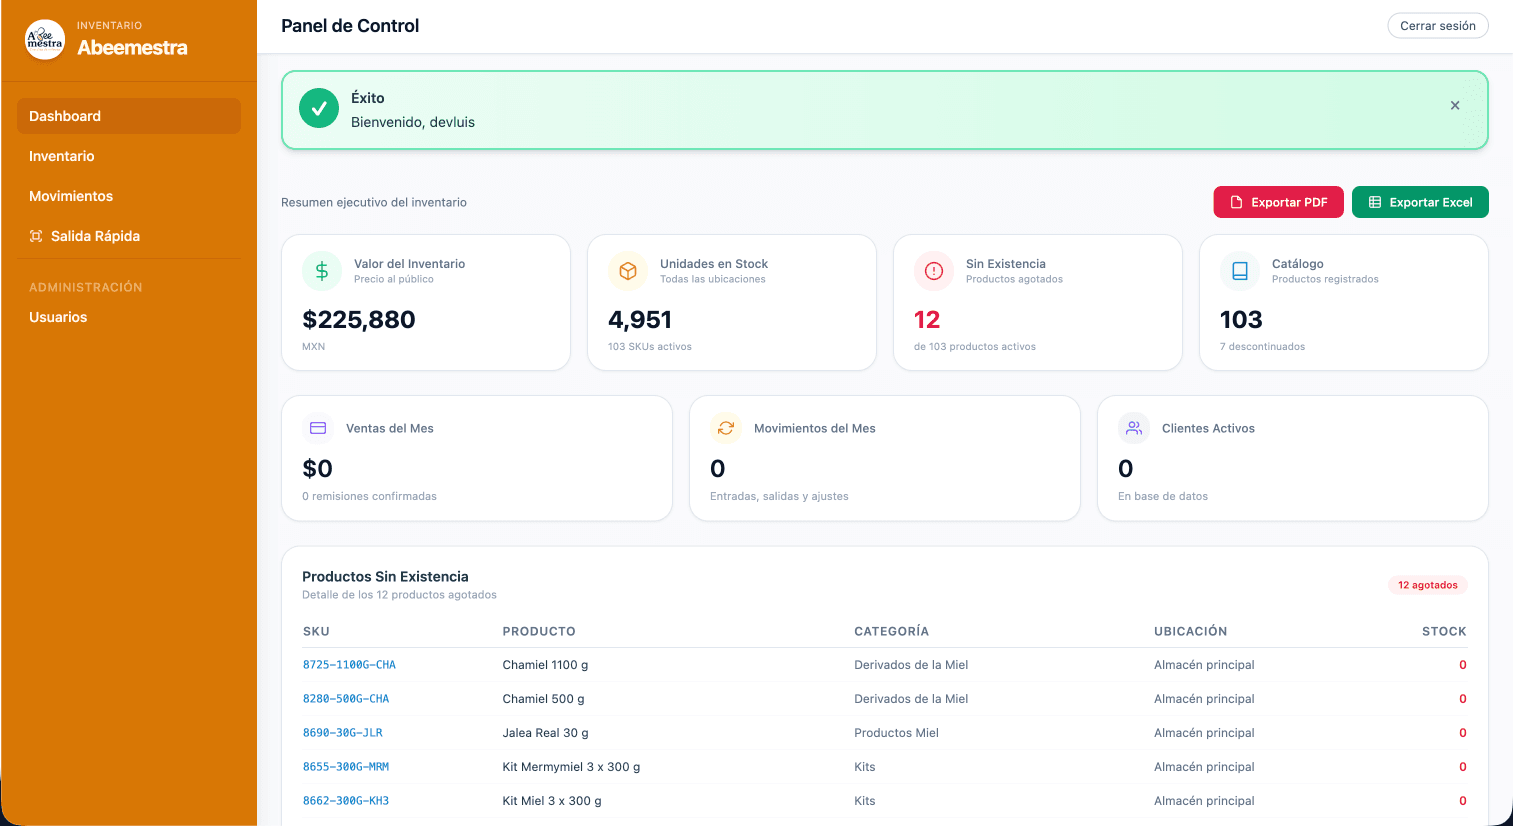The image size is (1513, 826).
Task: Dismiss the welcome success notification
Action: click(x=1454, y=106)
